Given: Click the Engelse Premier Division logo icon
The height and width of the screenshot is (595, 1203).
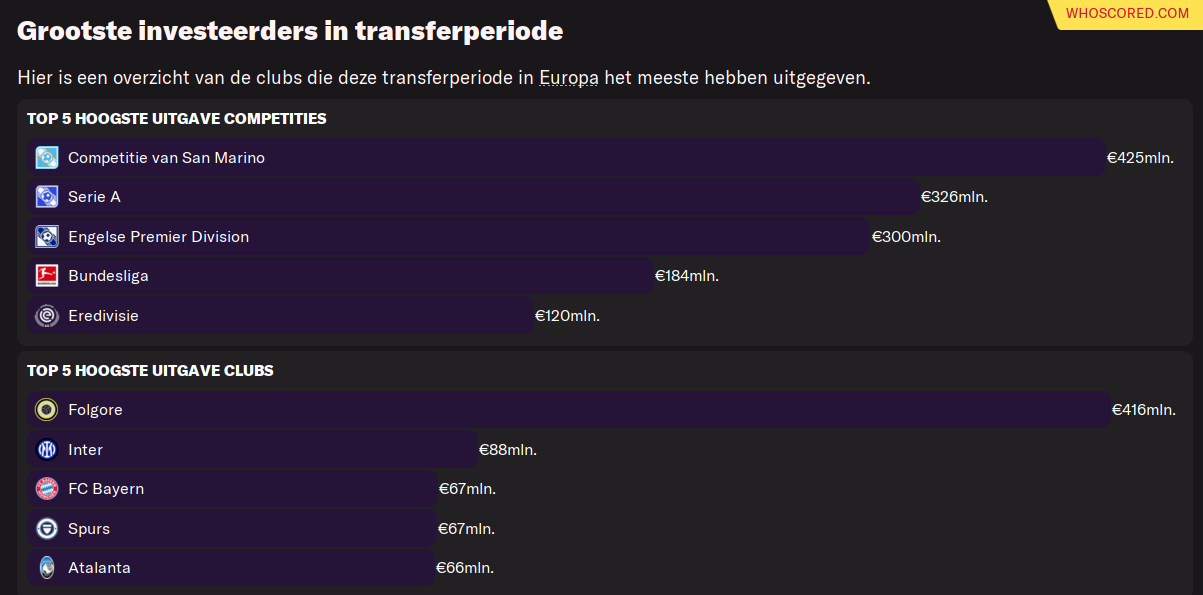Looking at the screenshot, I should pos(46,236).
